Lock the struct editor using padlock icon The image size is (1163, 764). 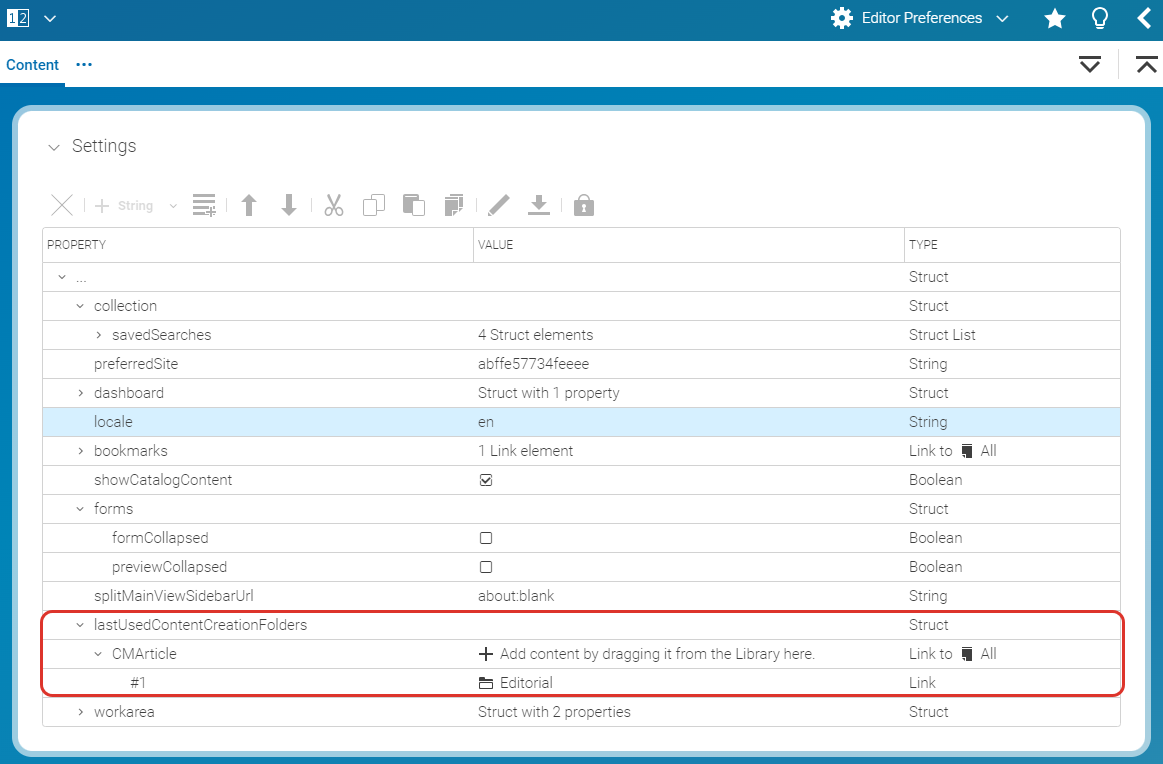584,204
